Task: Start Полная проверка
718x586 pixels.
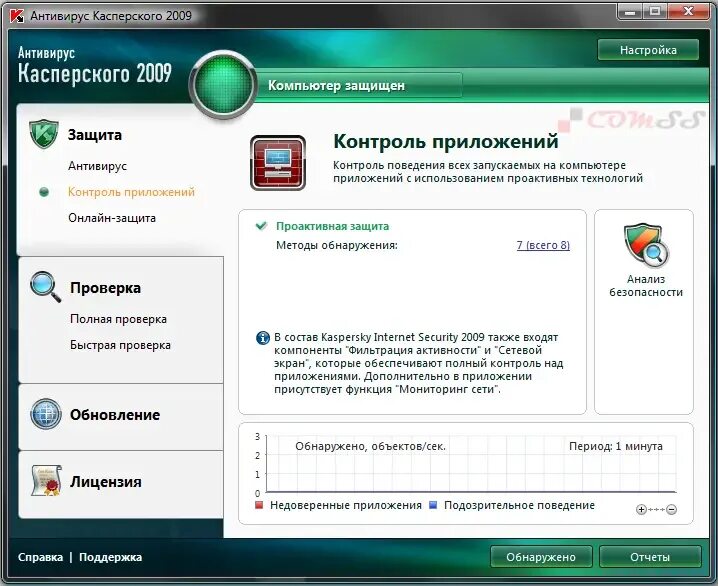Action: (119, 319)
